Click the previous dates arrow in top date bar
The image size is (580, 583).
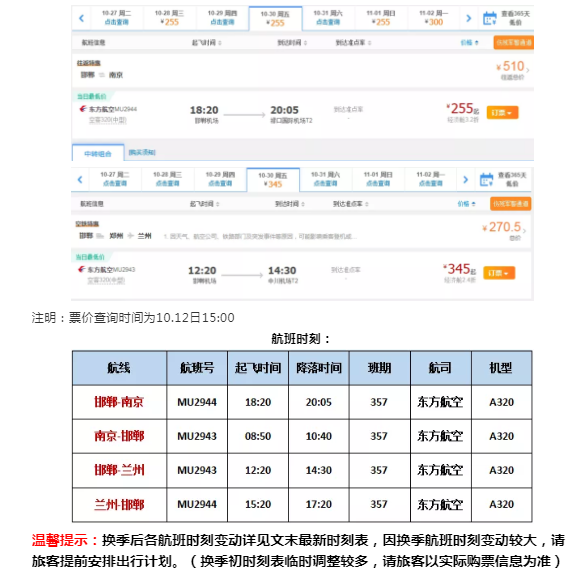[81, 18]
